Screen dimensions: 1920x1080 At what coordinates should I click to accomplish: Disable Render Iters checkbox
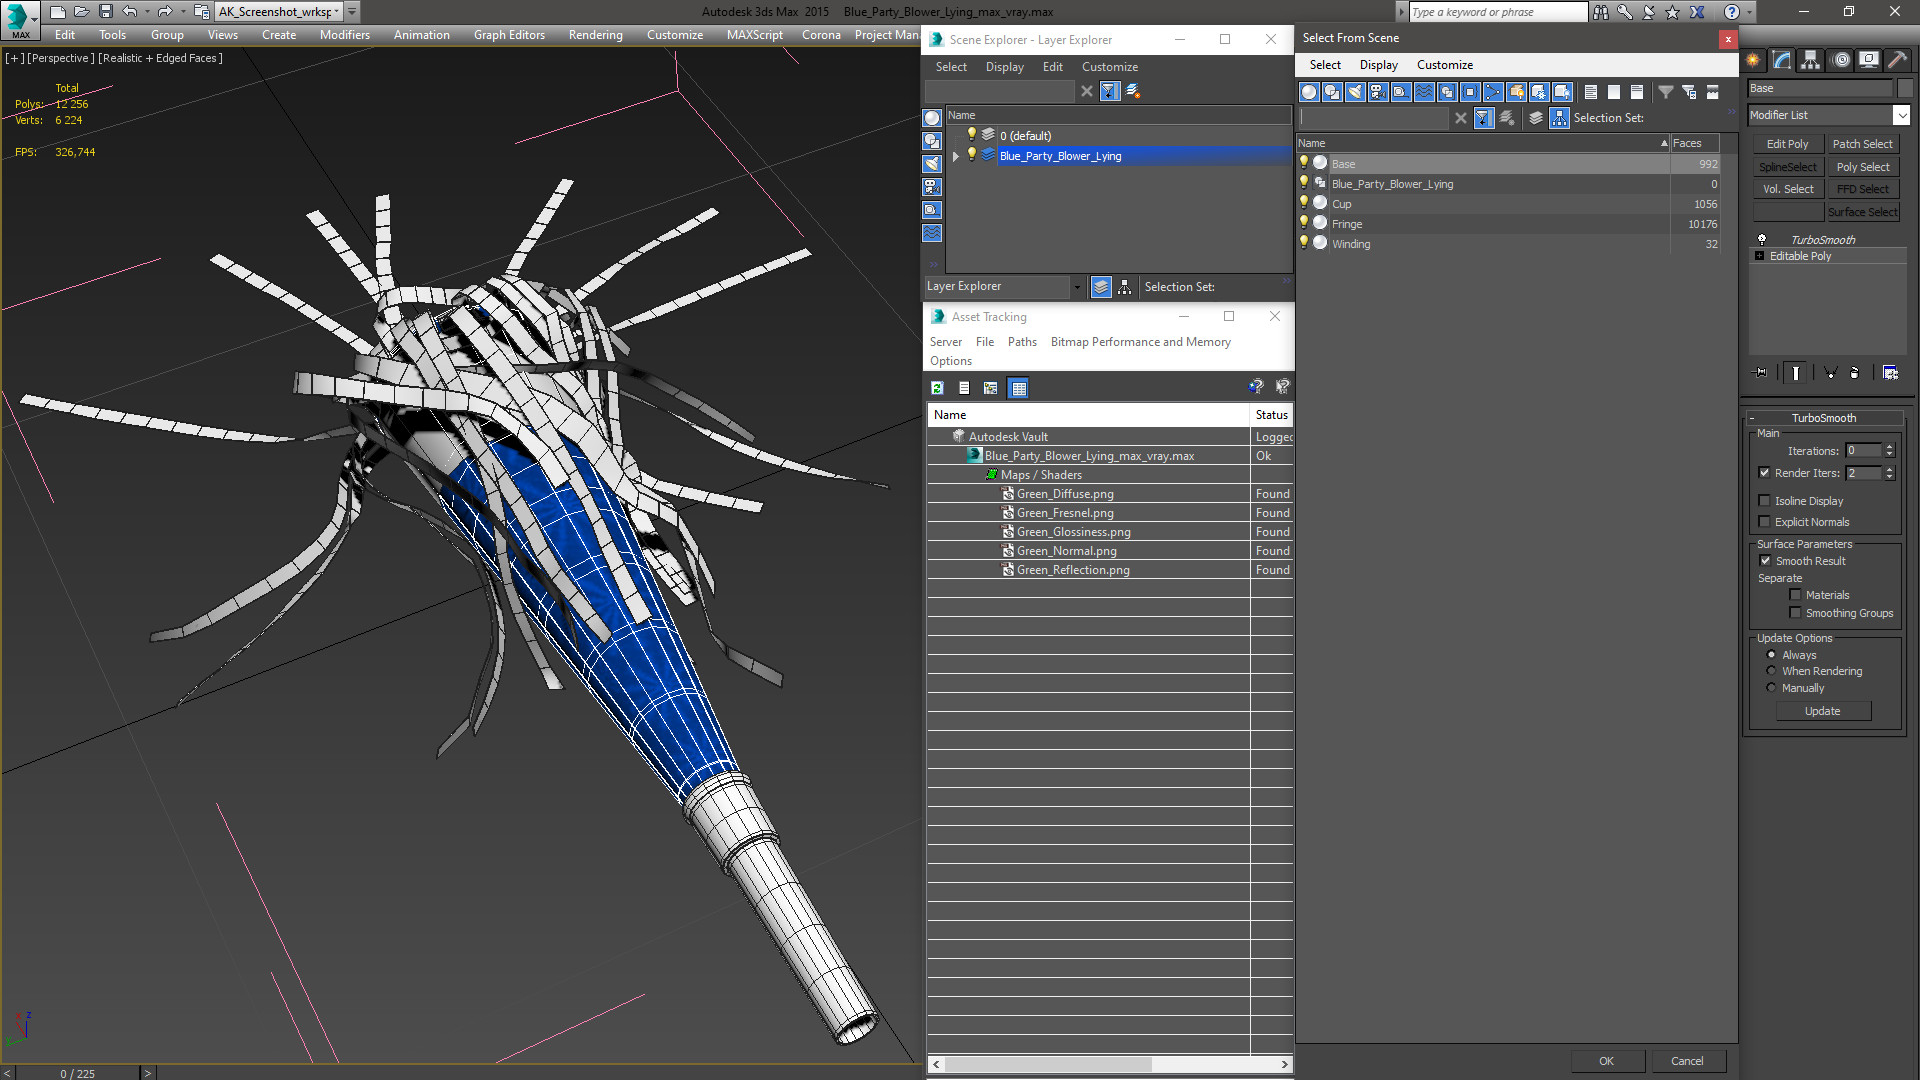pyautogui.click(x=1765, y=473)
